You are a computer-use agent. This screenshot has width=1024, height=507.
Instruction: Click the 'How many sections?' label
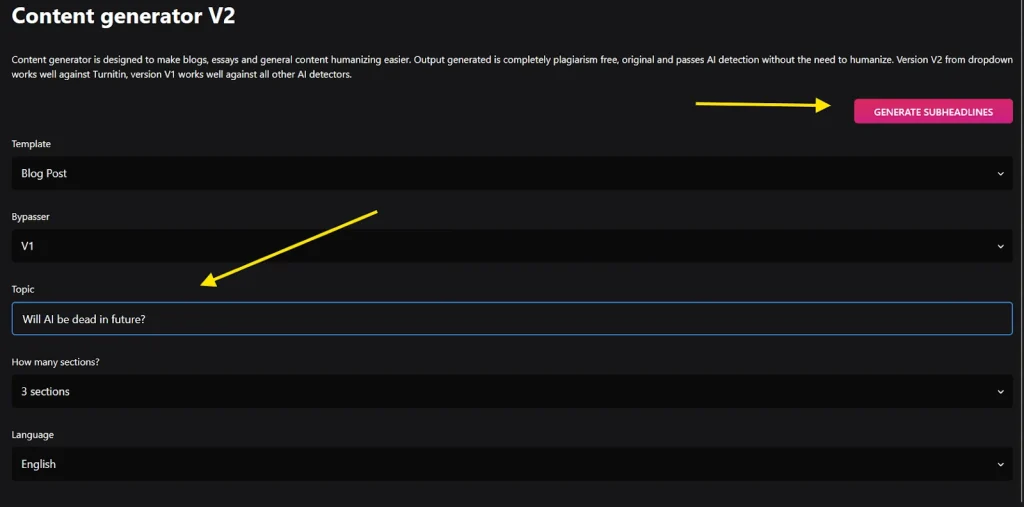point(55,362)
